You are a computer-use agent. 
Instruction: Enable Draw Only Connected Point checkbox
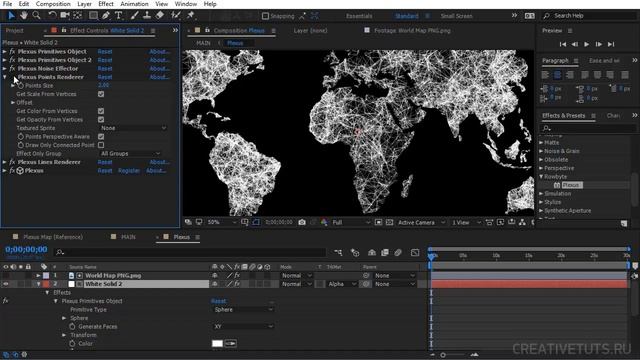[101, 145]
